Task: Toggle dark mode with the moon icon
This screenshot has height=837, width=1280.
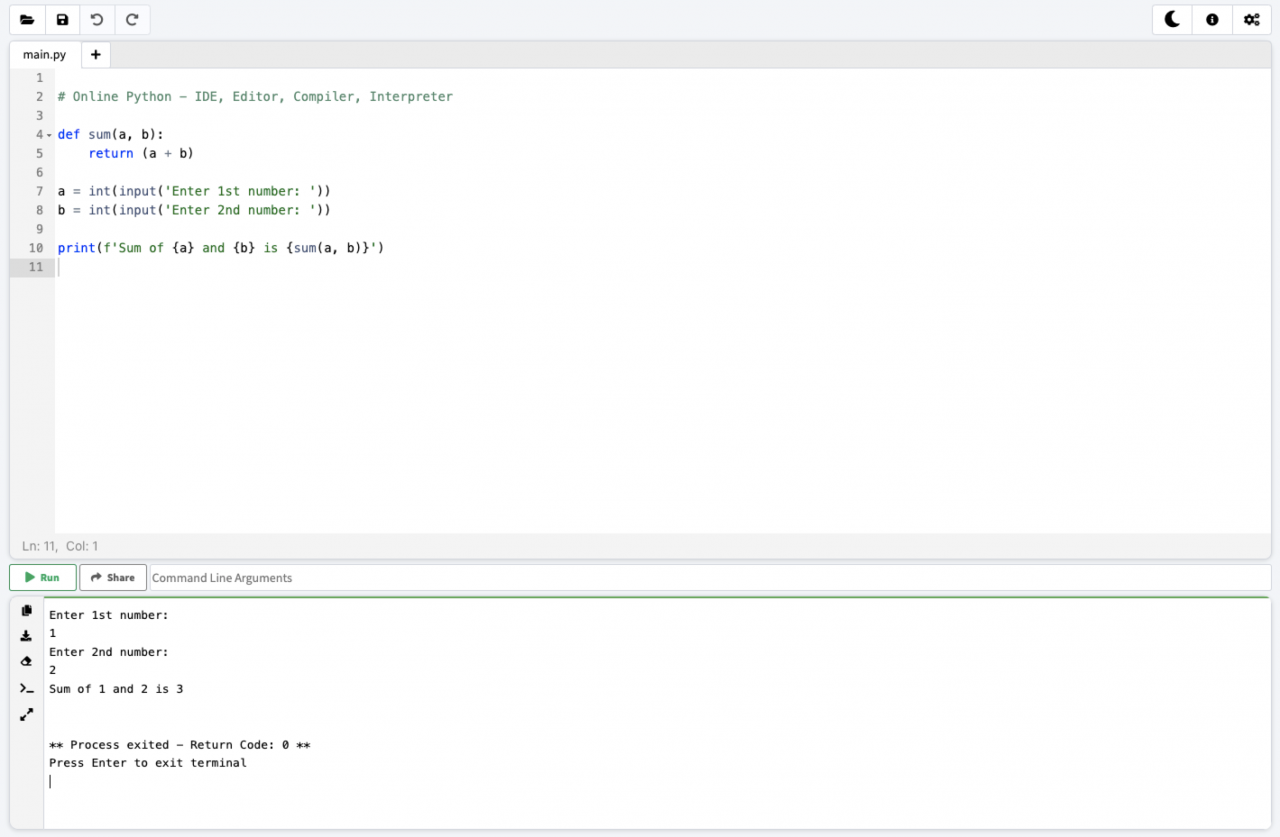Action: coord(1172,19)
